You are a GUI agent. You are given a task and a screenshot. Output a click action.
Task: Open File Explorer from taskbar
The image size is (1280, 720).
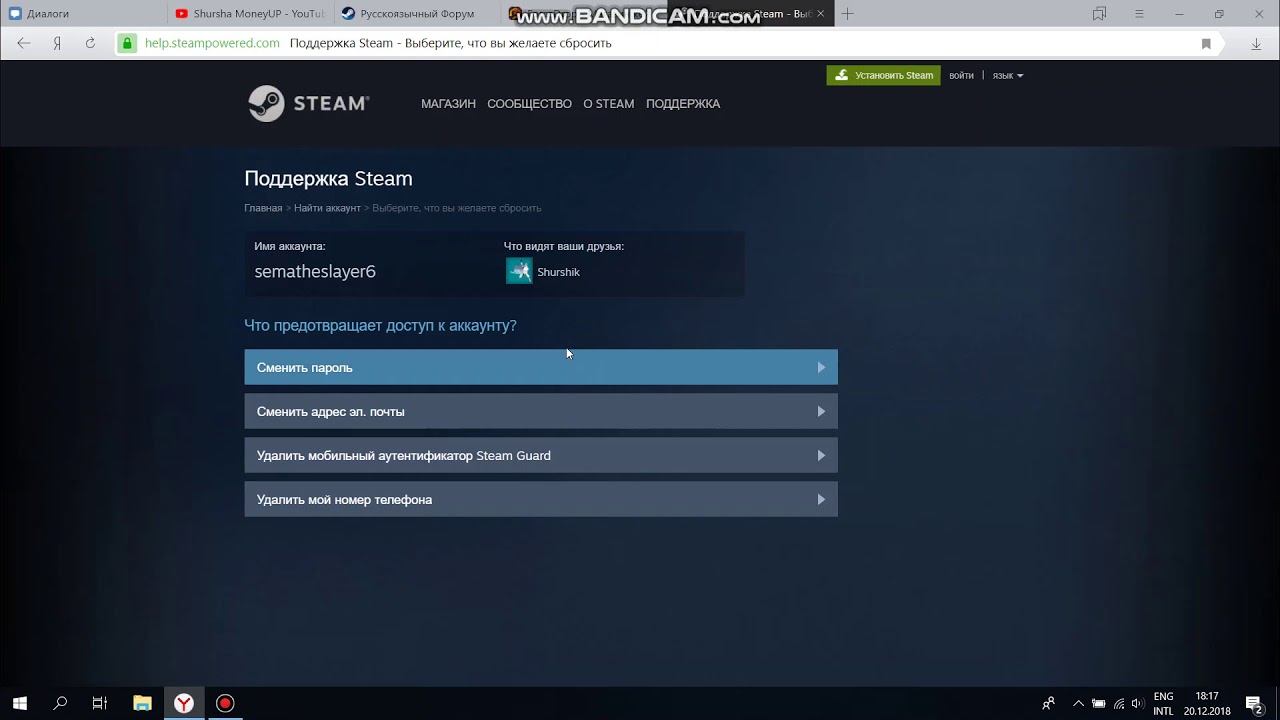pyautogui.click(x=142, y=703)
